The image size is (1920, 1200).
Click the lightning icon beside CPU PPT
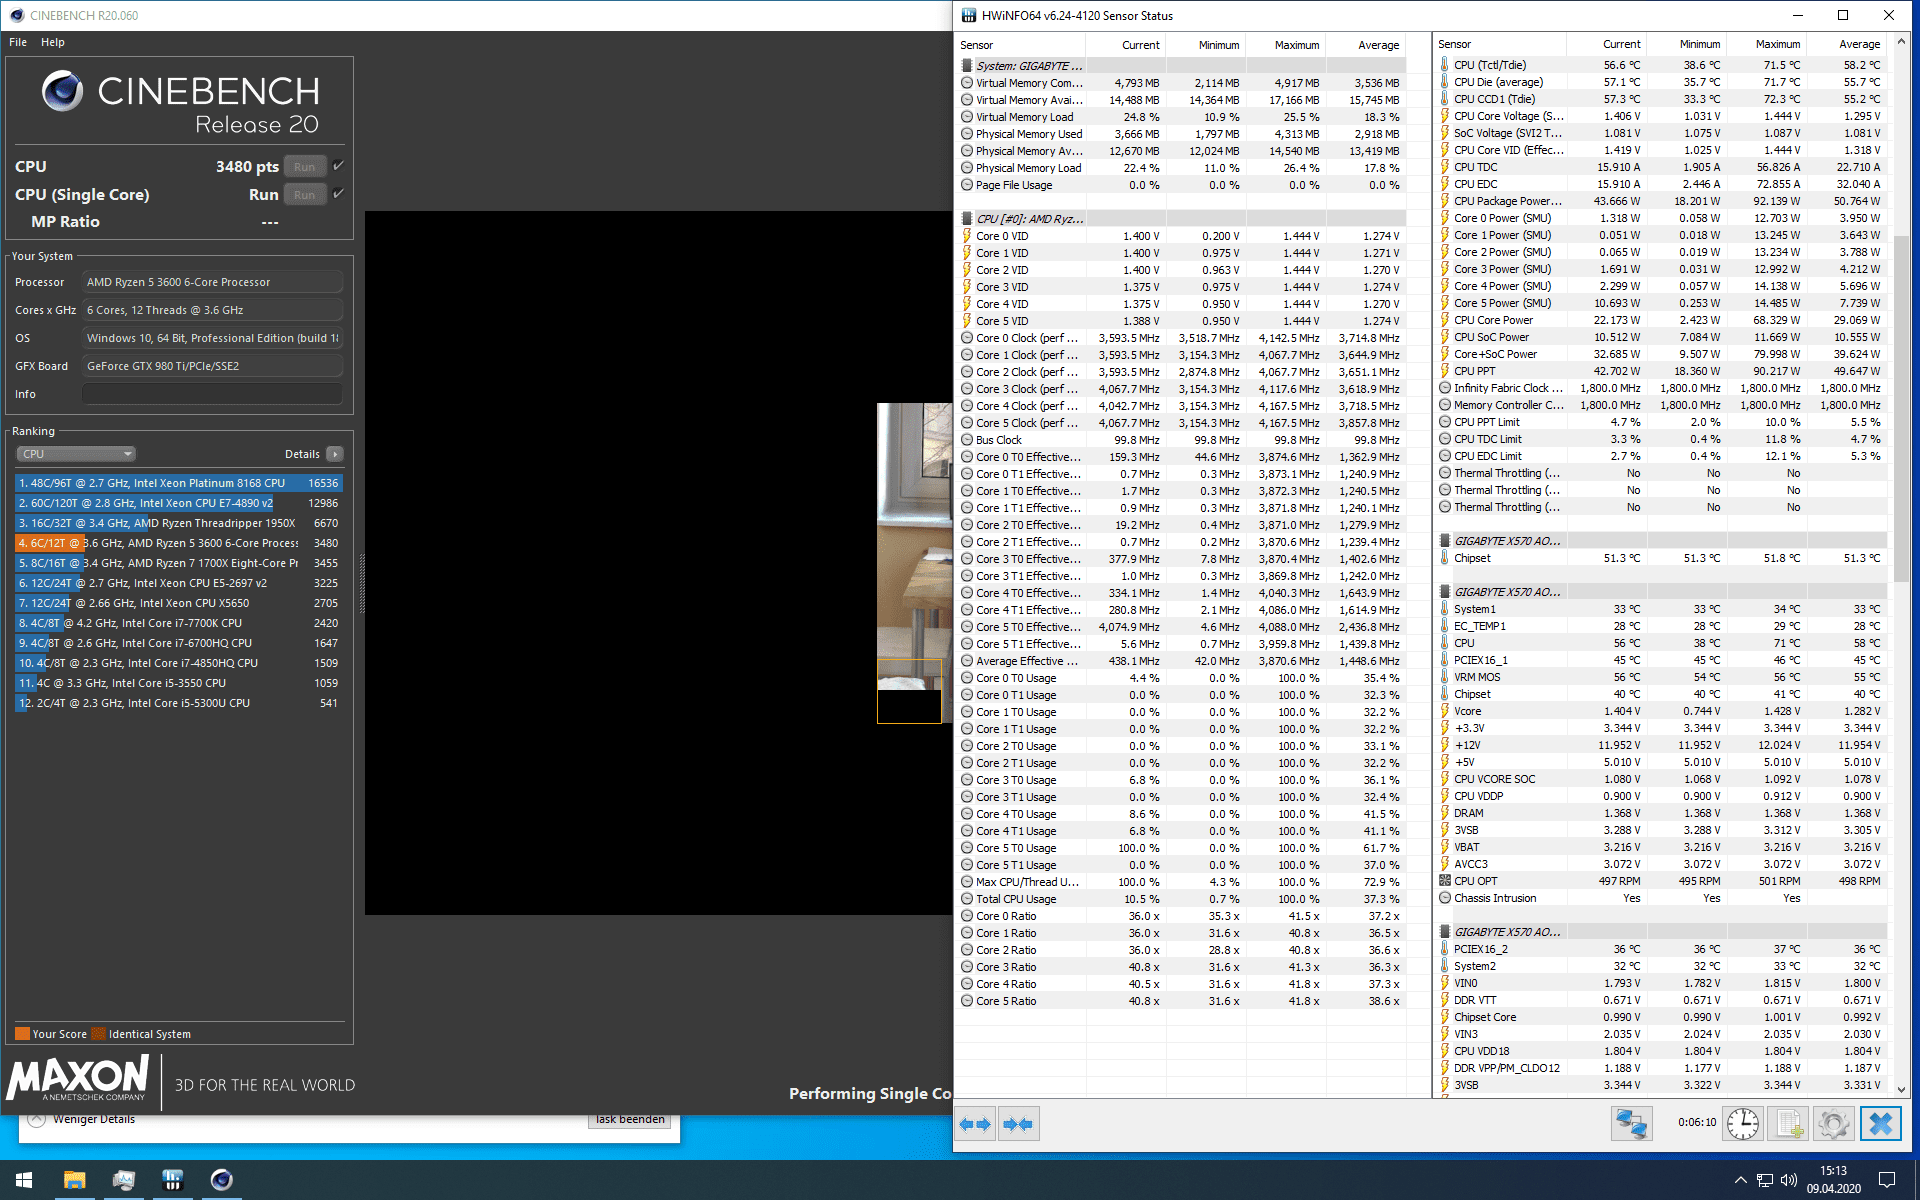(x=1445, y=371)
